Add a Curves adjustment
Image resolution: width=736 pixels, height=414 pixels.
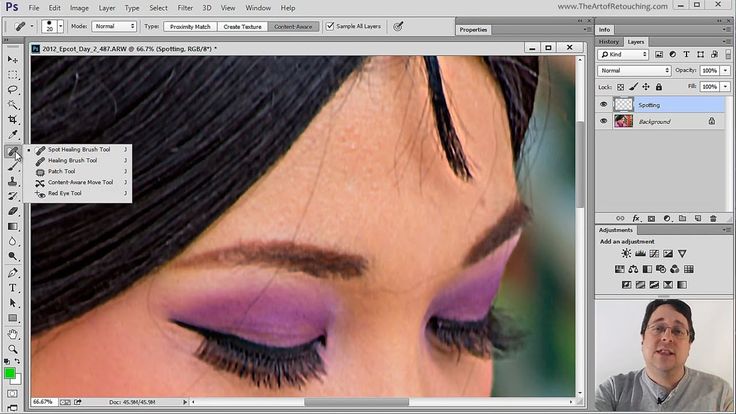(654, 253)
